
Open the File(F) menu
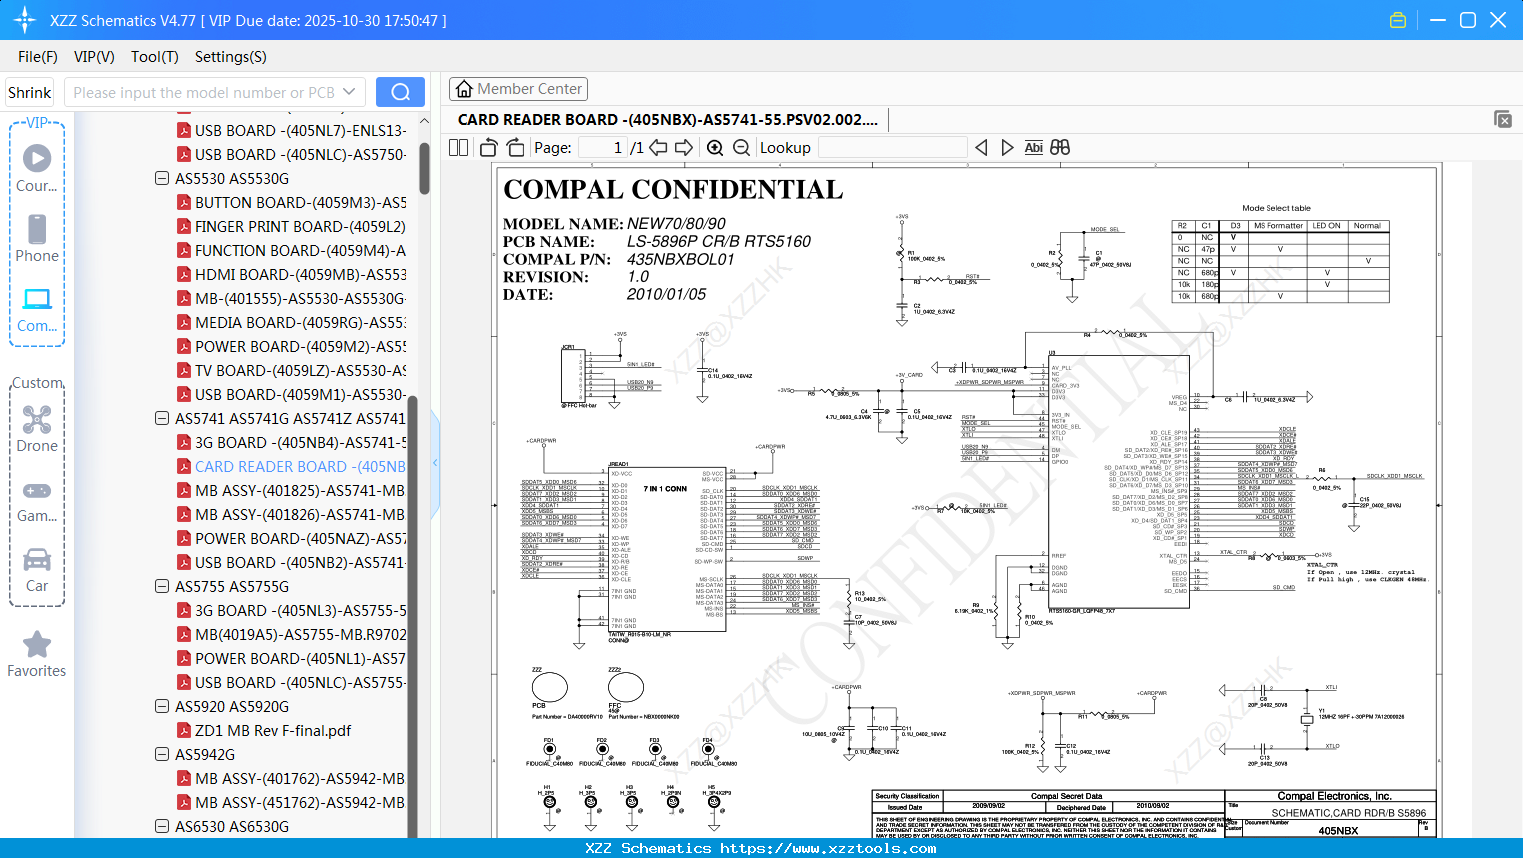38,57
